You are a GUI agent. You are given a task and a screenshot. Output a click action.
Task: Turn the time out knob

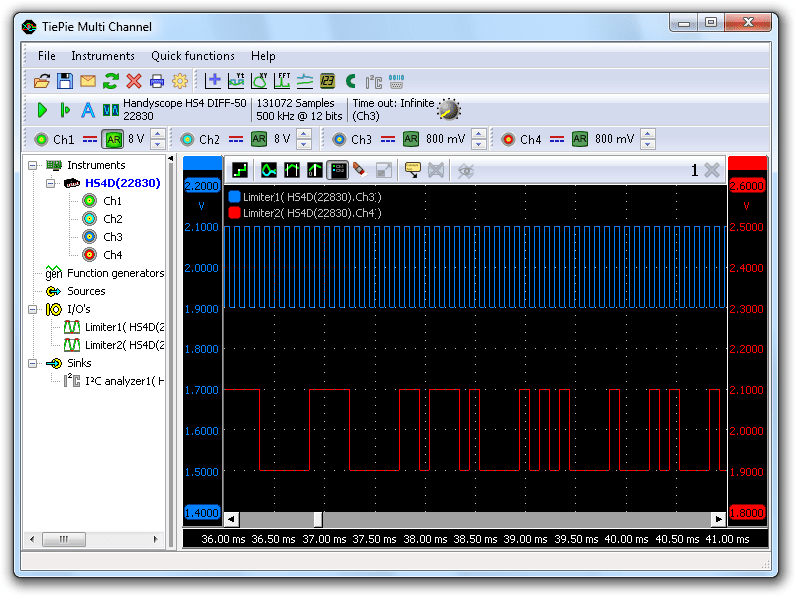coord(449,109)
